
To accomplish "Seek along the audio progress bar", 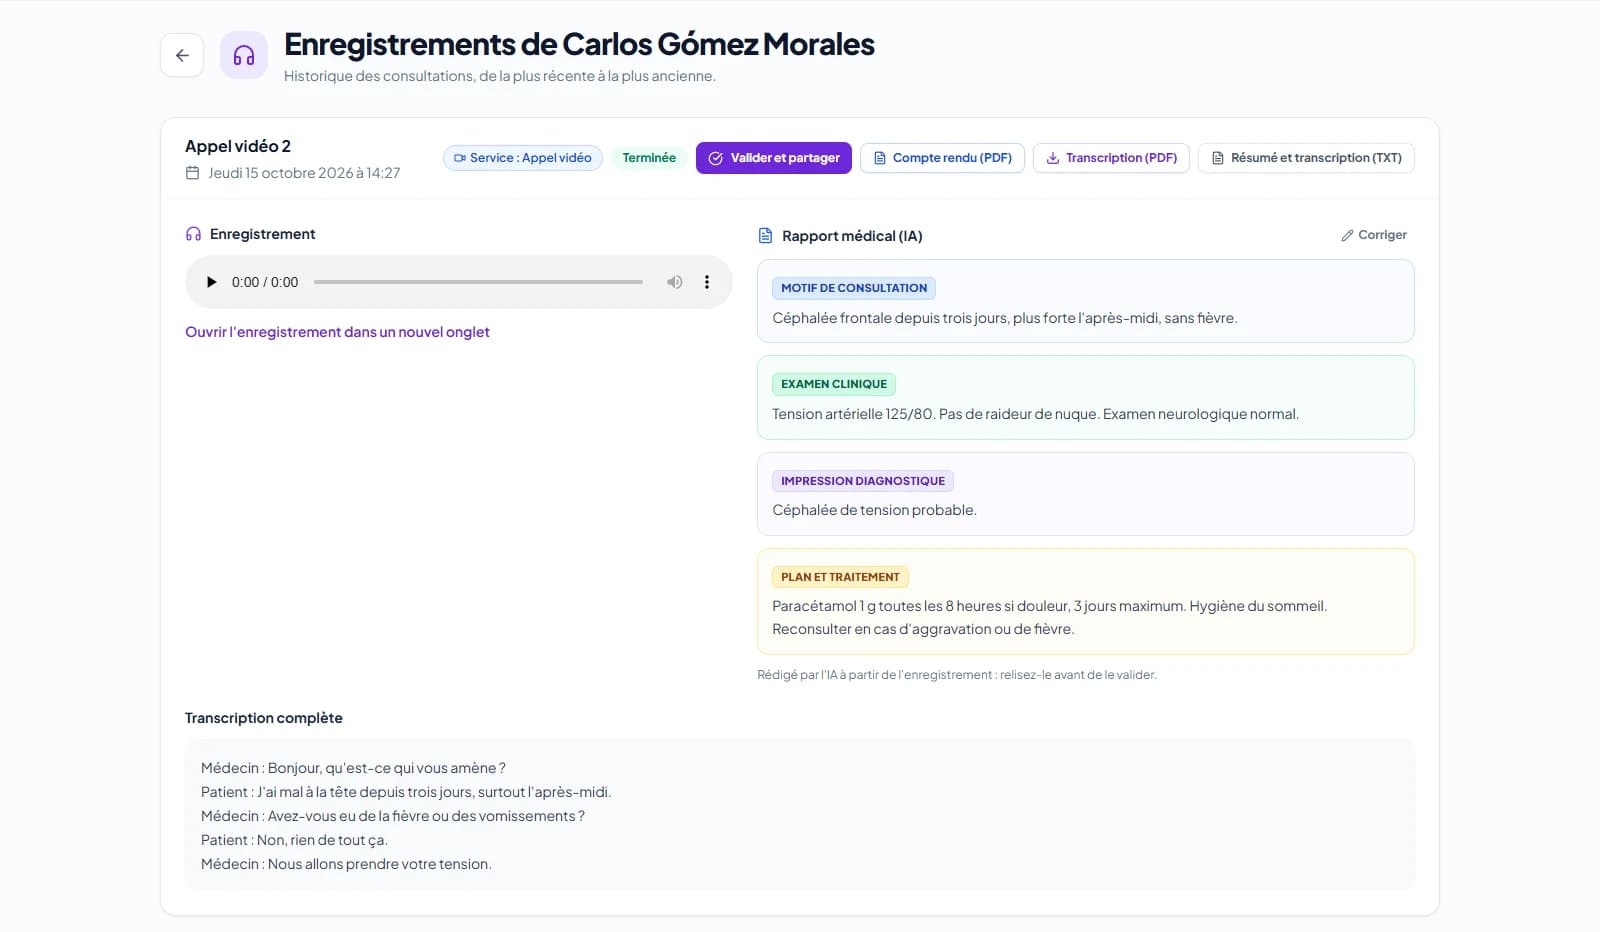I will (x=478, y=282).
